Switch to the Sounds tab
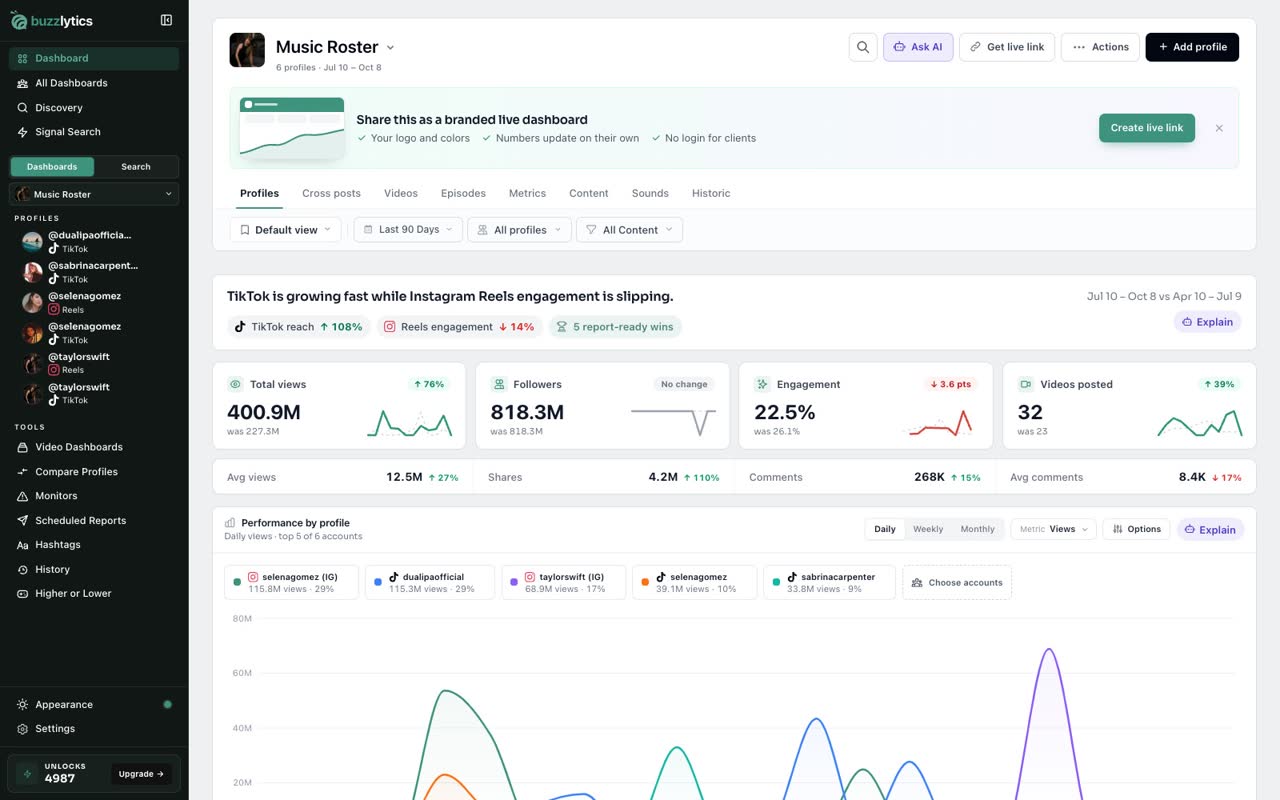 (650, 193)
